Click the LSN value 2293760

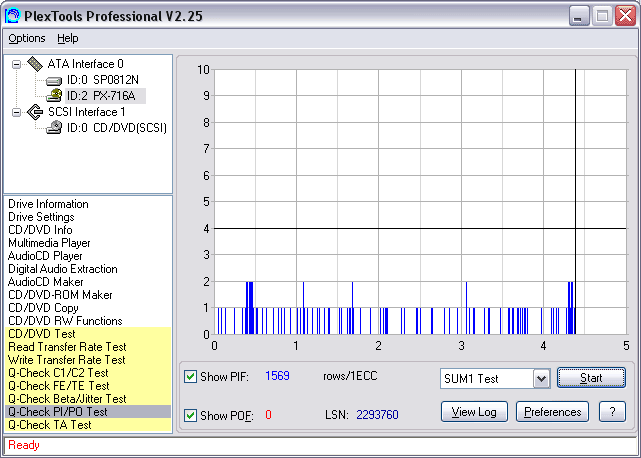[x=377, y=415]
